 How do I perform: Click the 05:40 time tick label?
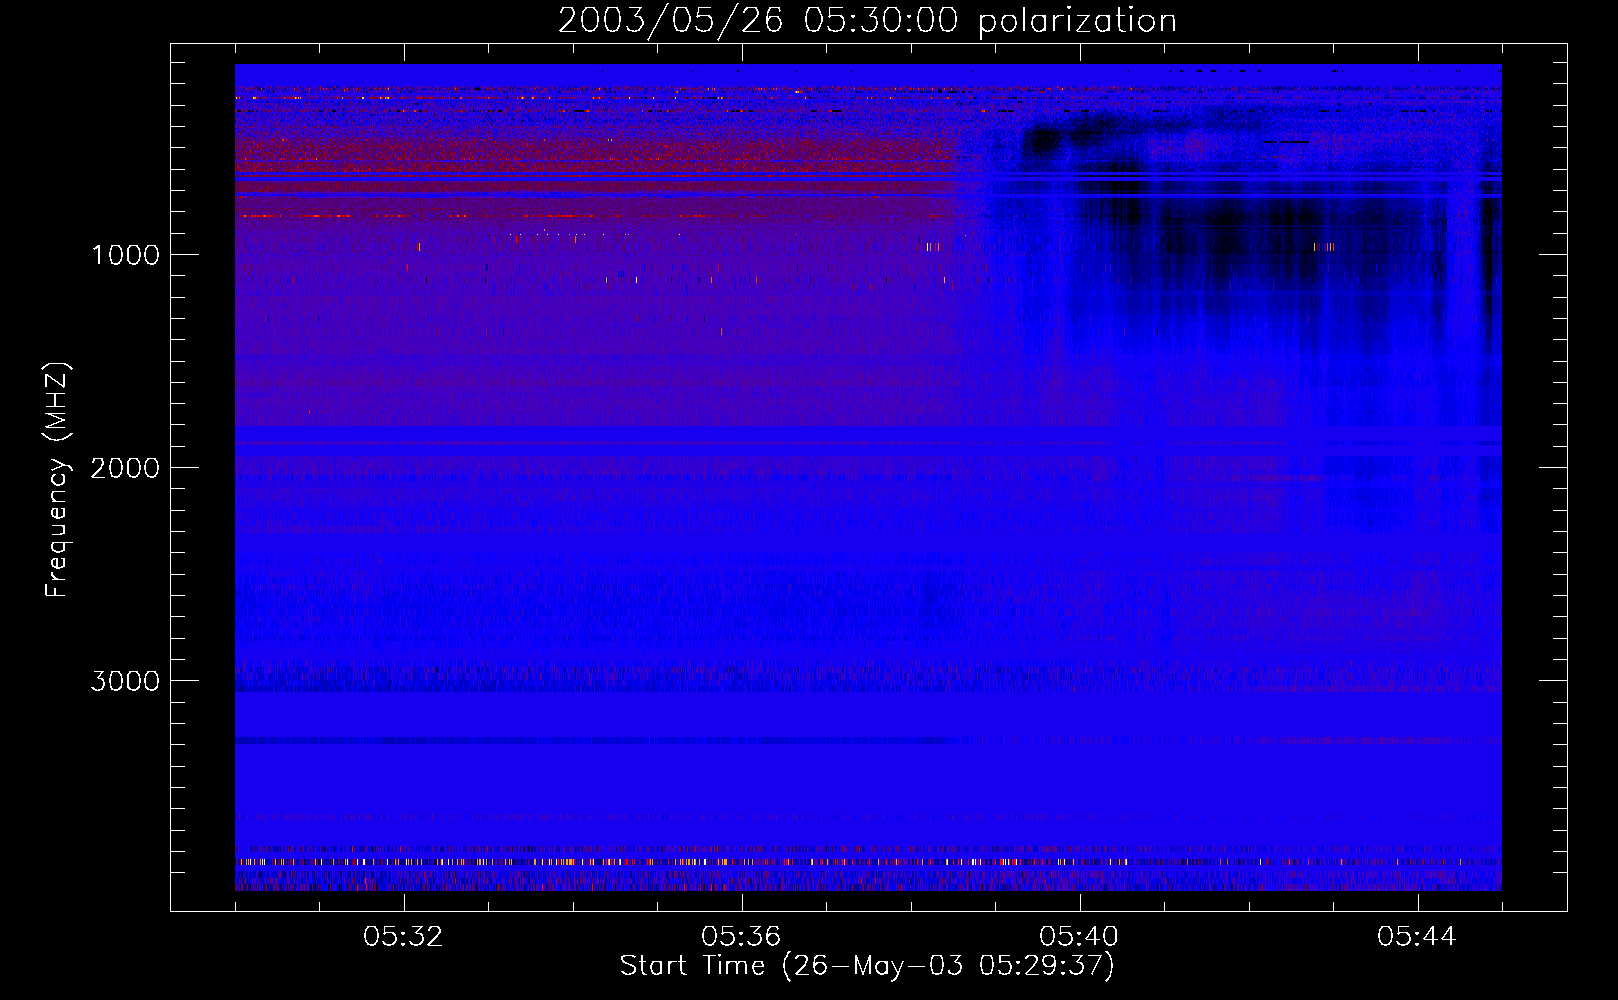(x=1079, y=937)
